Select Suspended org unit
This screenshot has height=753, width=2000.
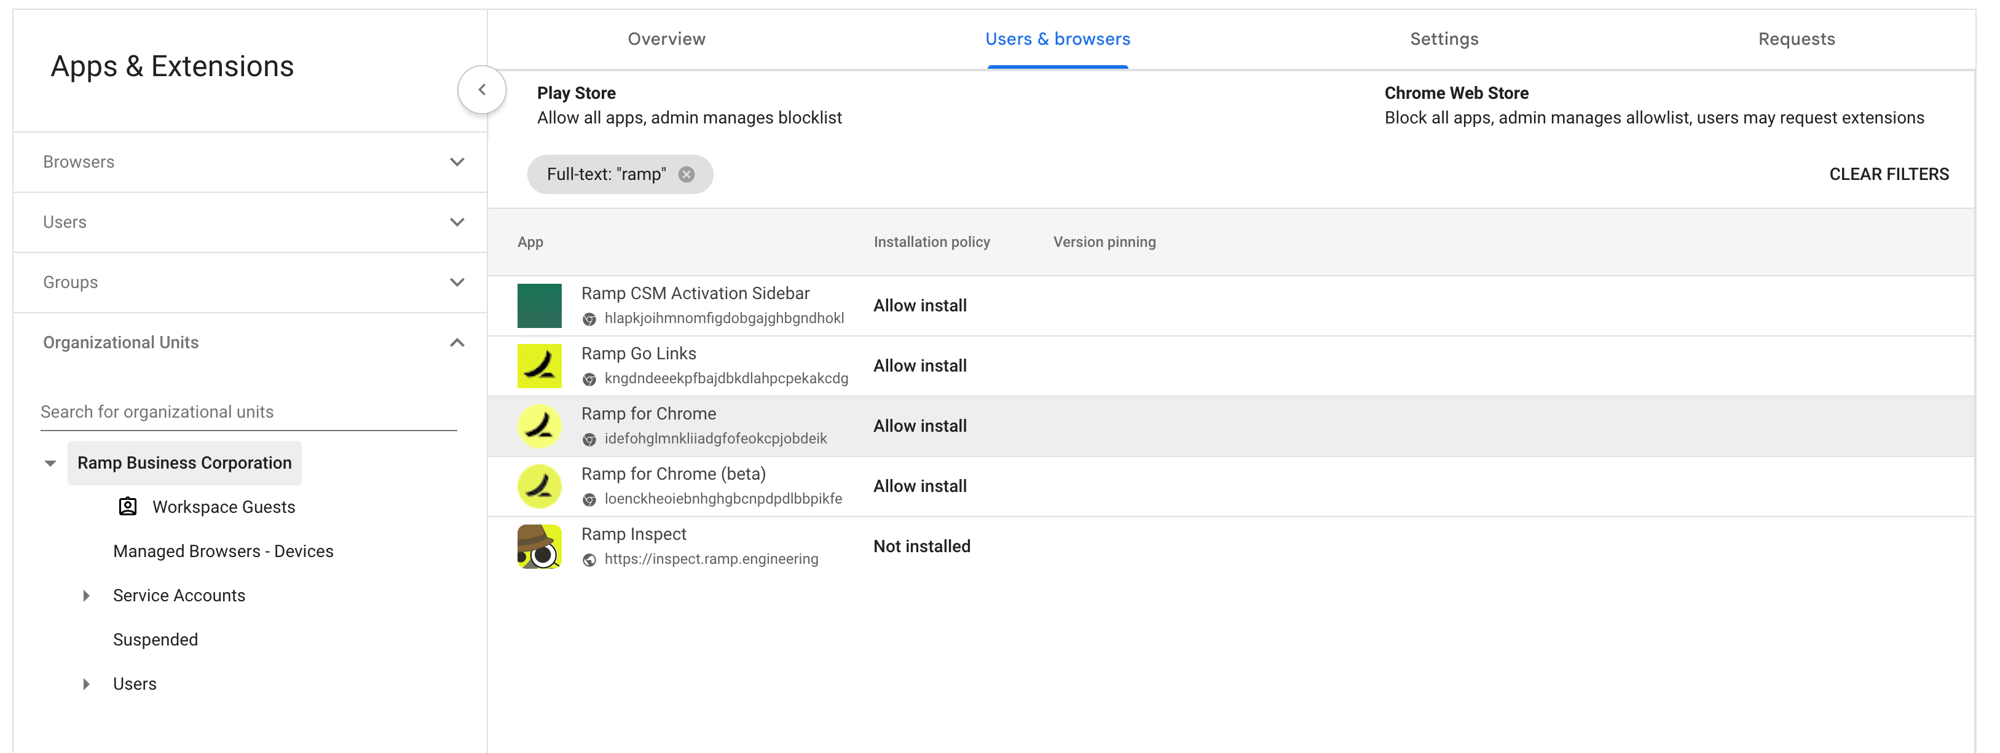(x=155, y=639)
